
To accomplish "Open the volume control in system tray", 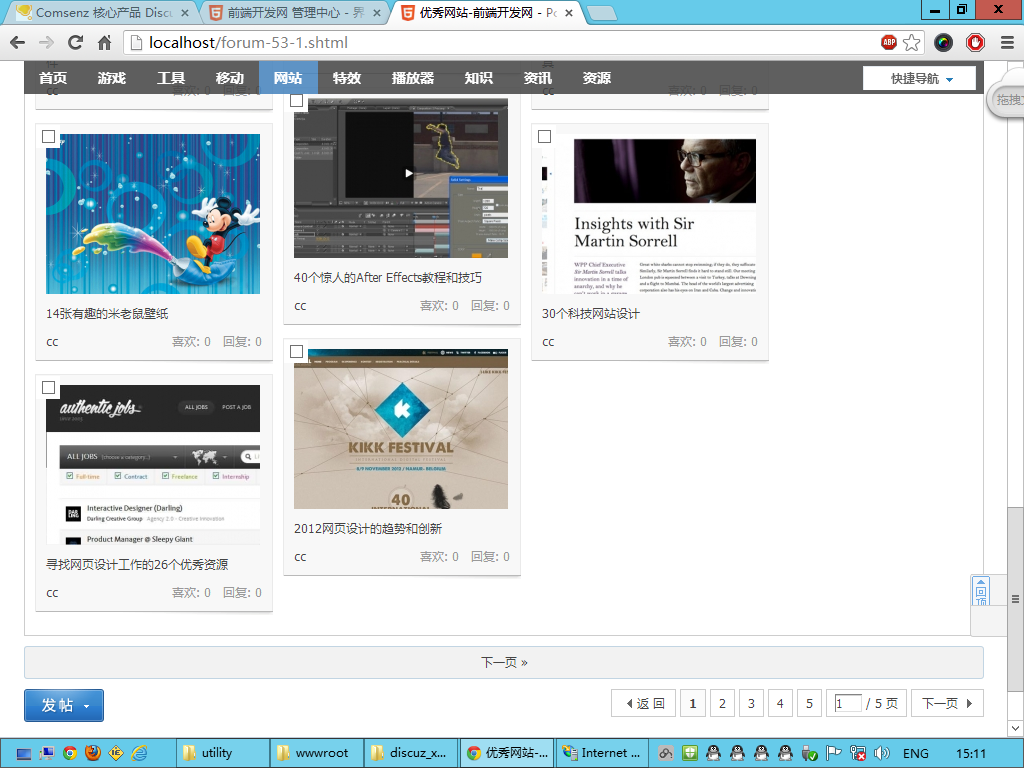I will pyautogui.click(x=882, y=754).
